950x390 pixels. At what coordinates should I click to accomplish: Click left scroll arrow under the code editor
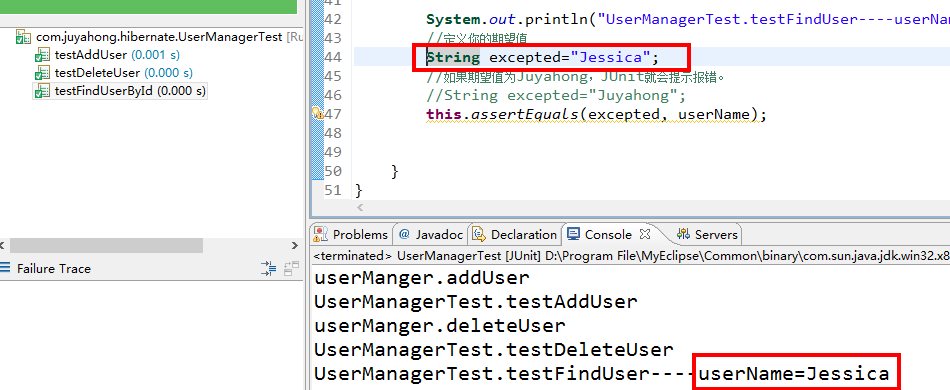tap(360, 208)
